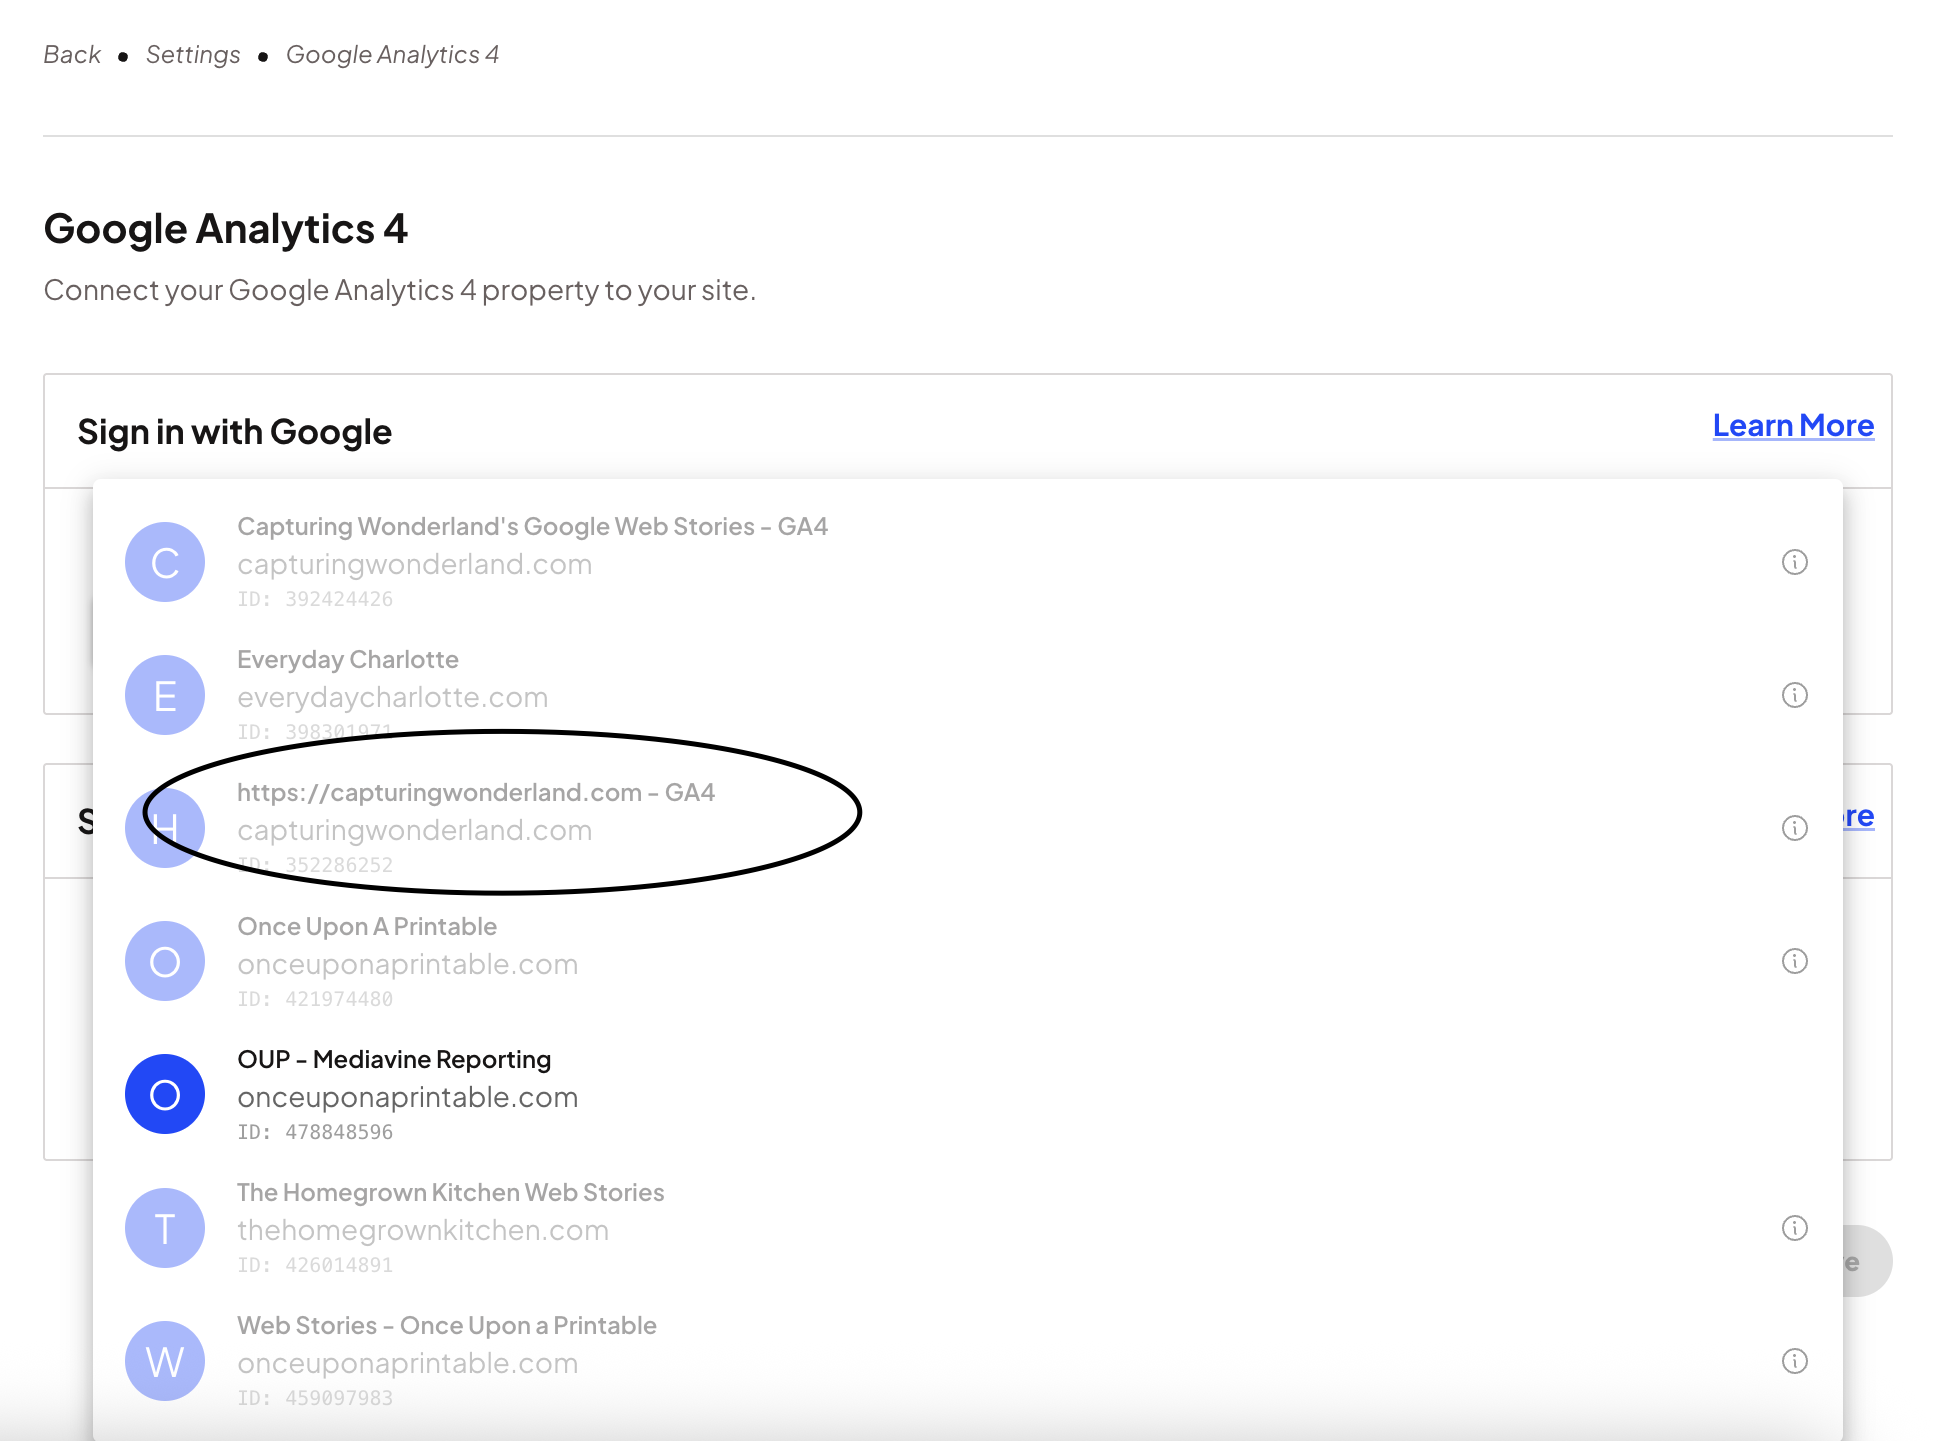Click the C avatar circle
The height and width of the screenshot is (1441, 1940).
click(165, 562)
